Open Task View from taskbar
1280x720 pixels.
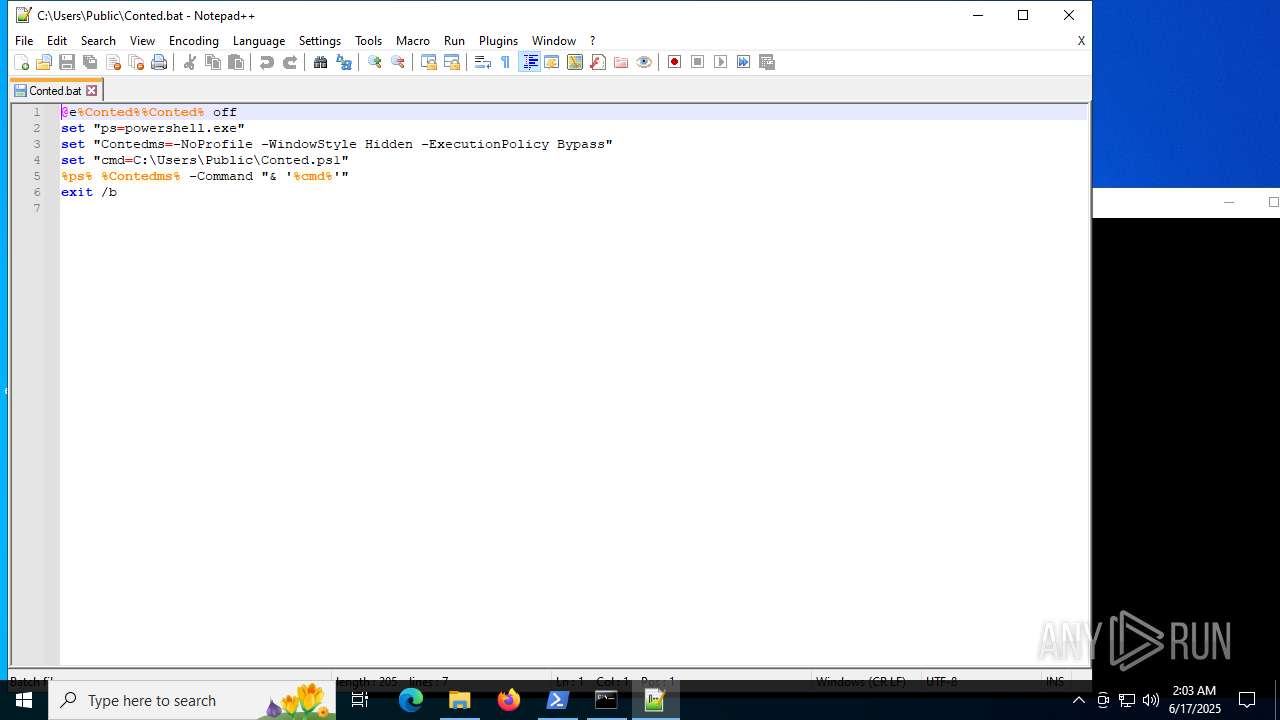click(360, 700)
